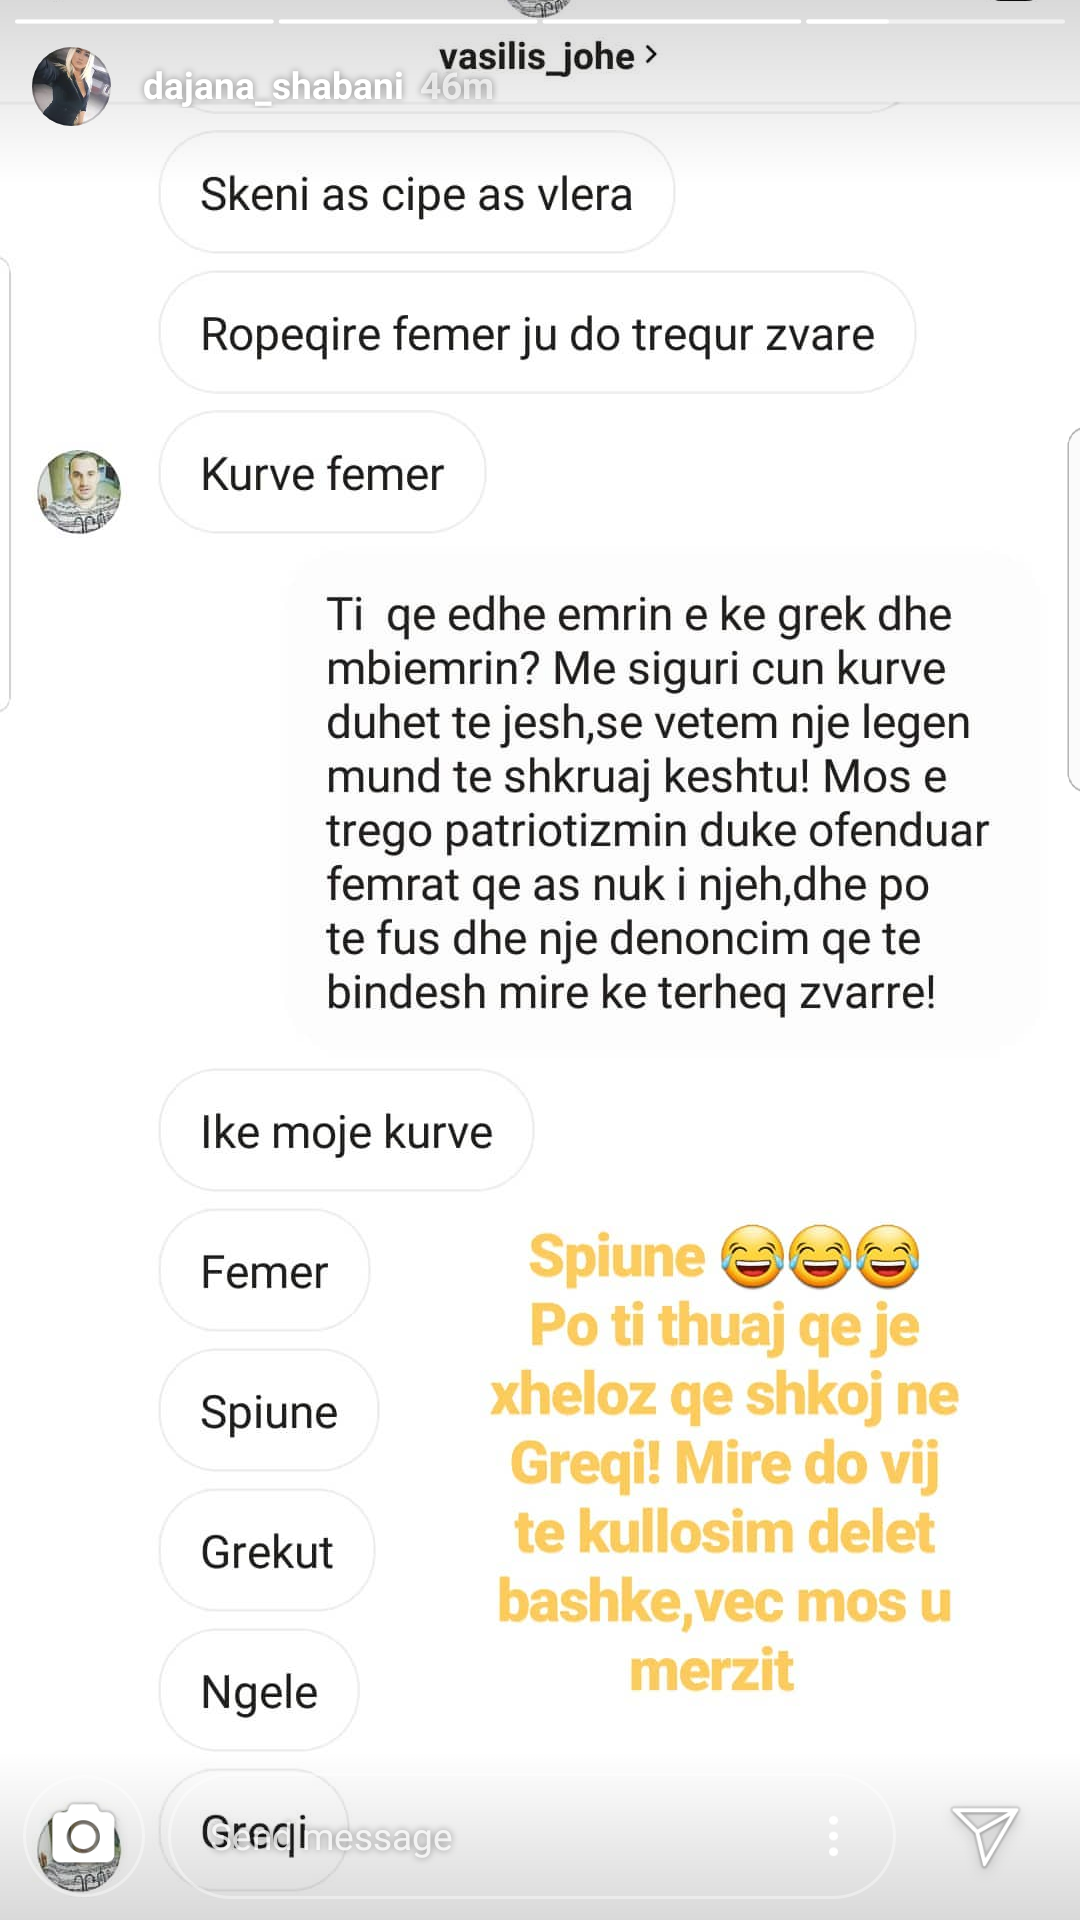This screenshot has height=1920, width=1080.
Task: Select the 'Ike moje kurve' message bubble
Action: (x=346, y=1131)
